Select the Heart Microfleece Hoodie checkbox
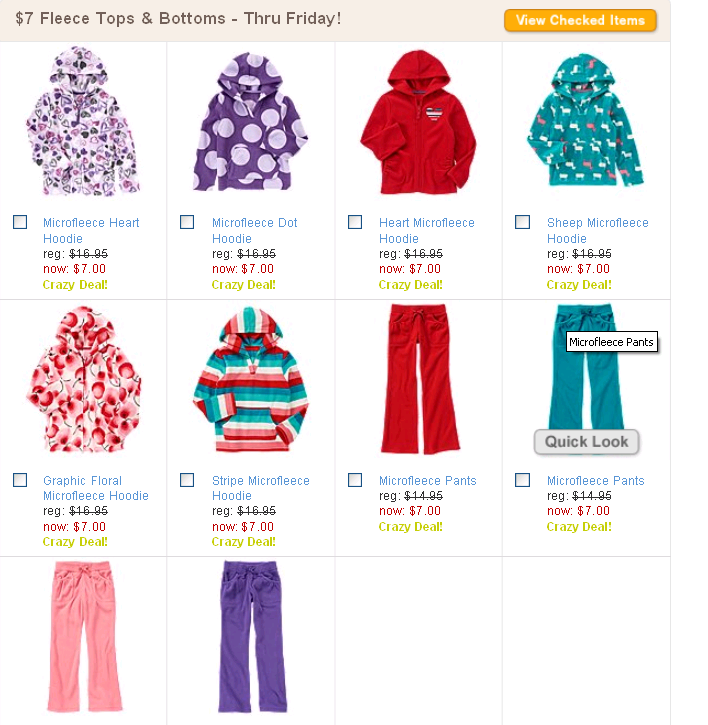708x725 pixels. (x=355, y=222)
